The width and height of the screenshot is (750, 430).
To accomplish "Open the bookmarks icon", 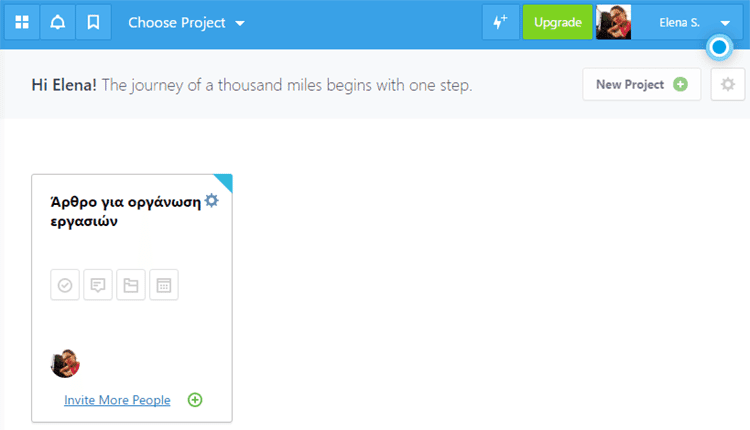I will tap(94, 22).
